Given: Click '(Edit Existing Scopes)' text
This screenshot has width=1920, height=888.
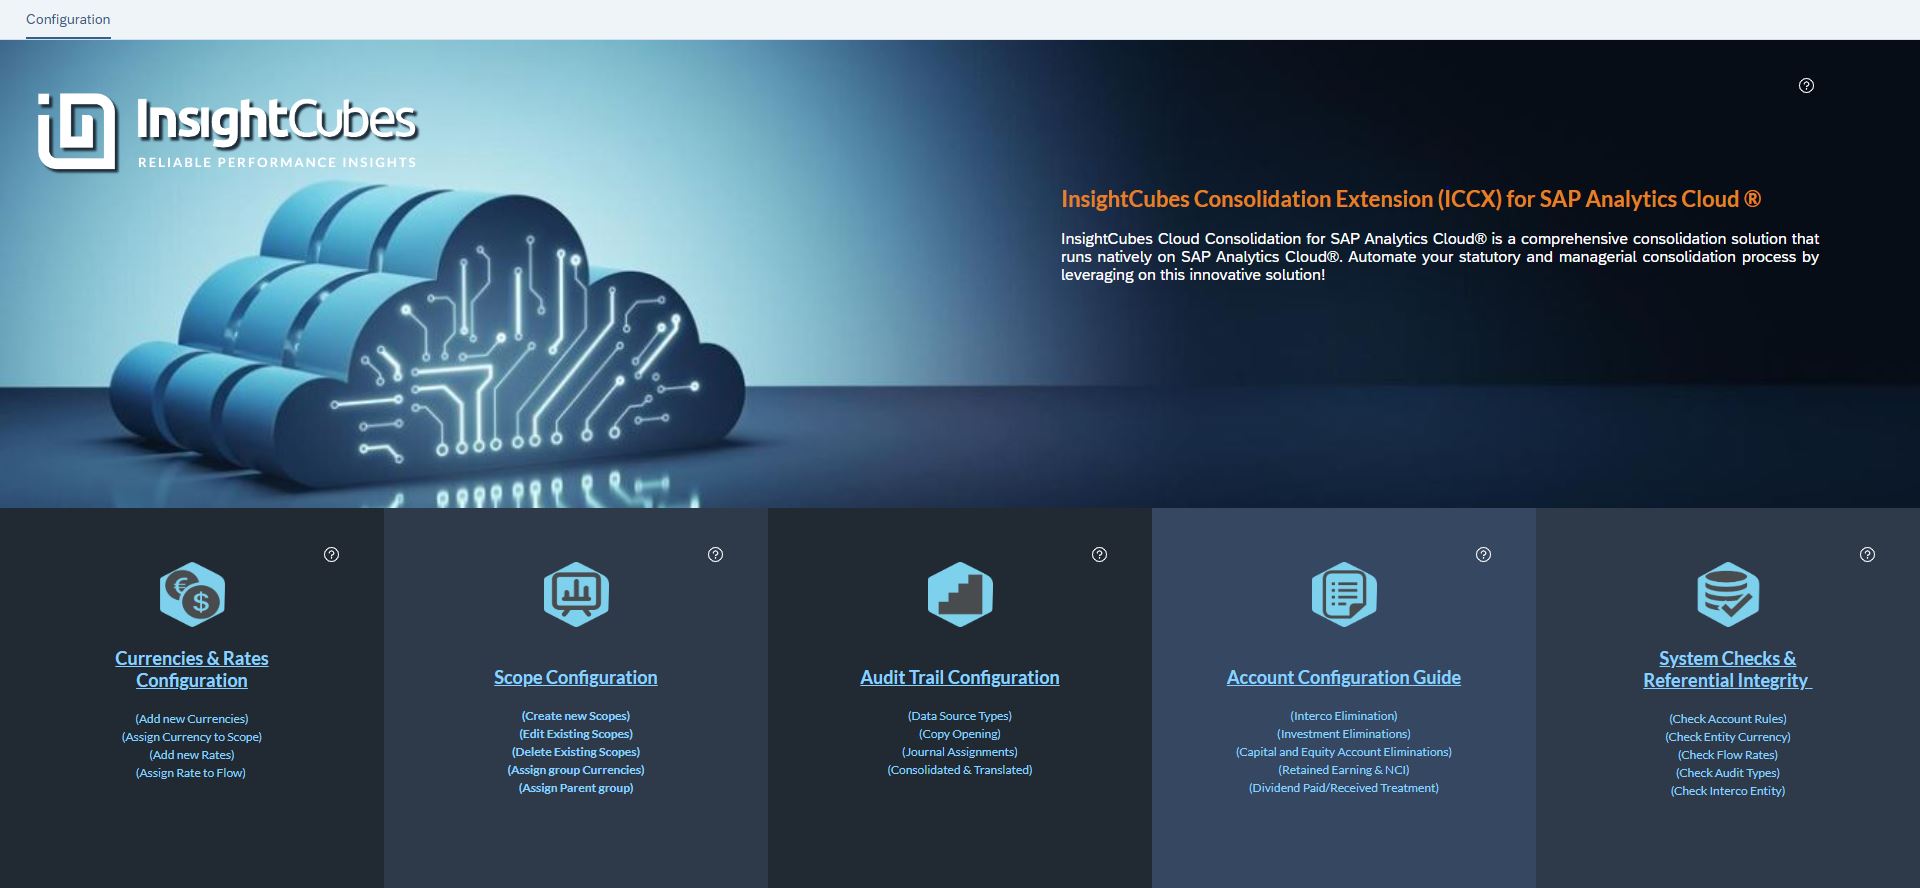Looking at the screenshot, I should click(x=576, y=734).
